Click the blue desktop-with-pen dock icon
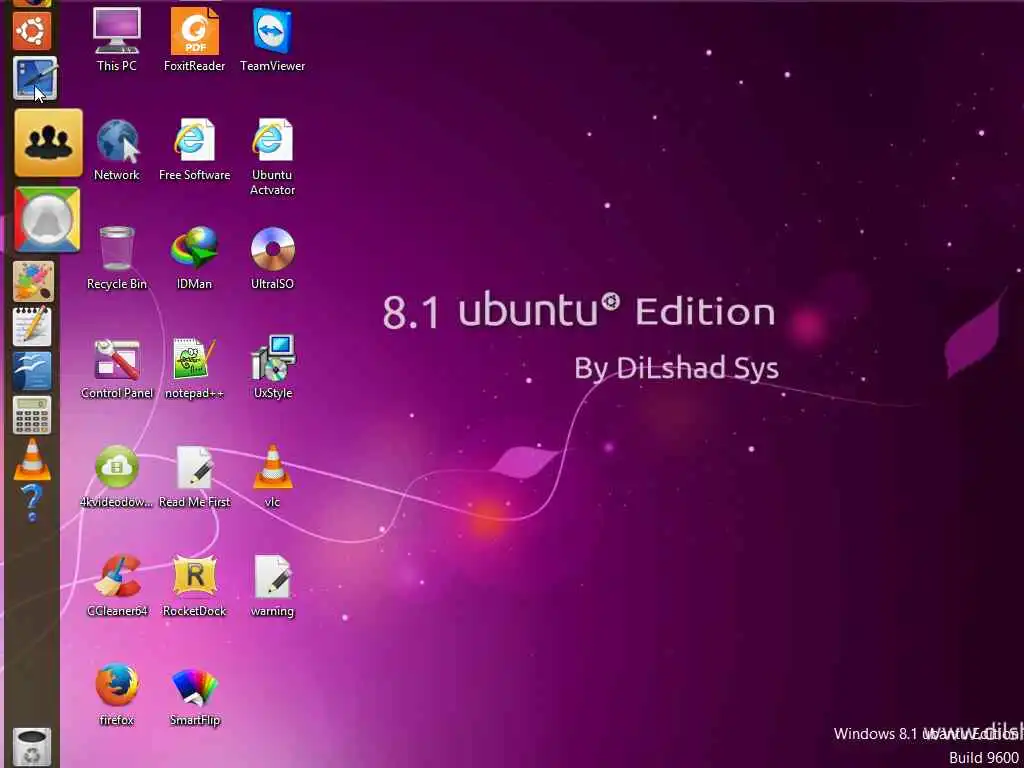1024x768 pixels. 35,78
